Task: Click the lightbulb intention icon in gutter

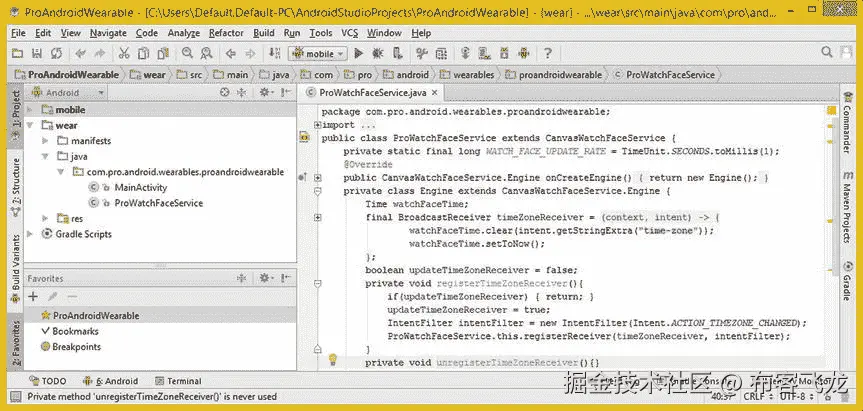Action: pyautogui.click(x=332, y=359)
